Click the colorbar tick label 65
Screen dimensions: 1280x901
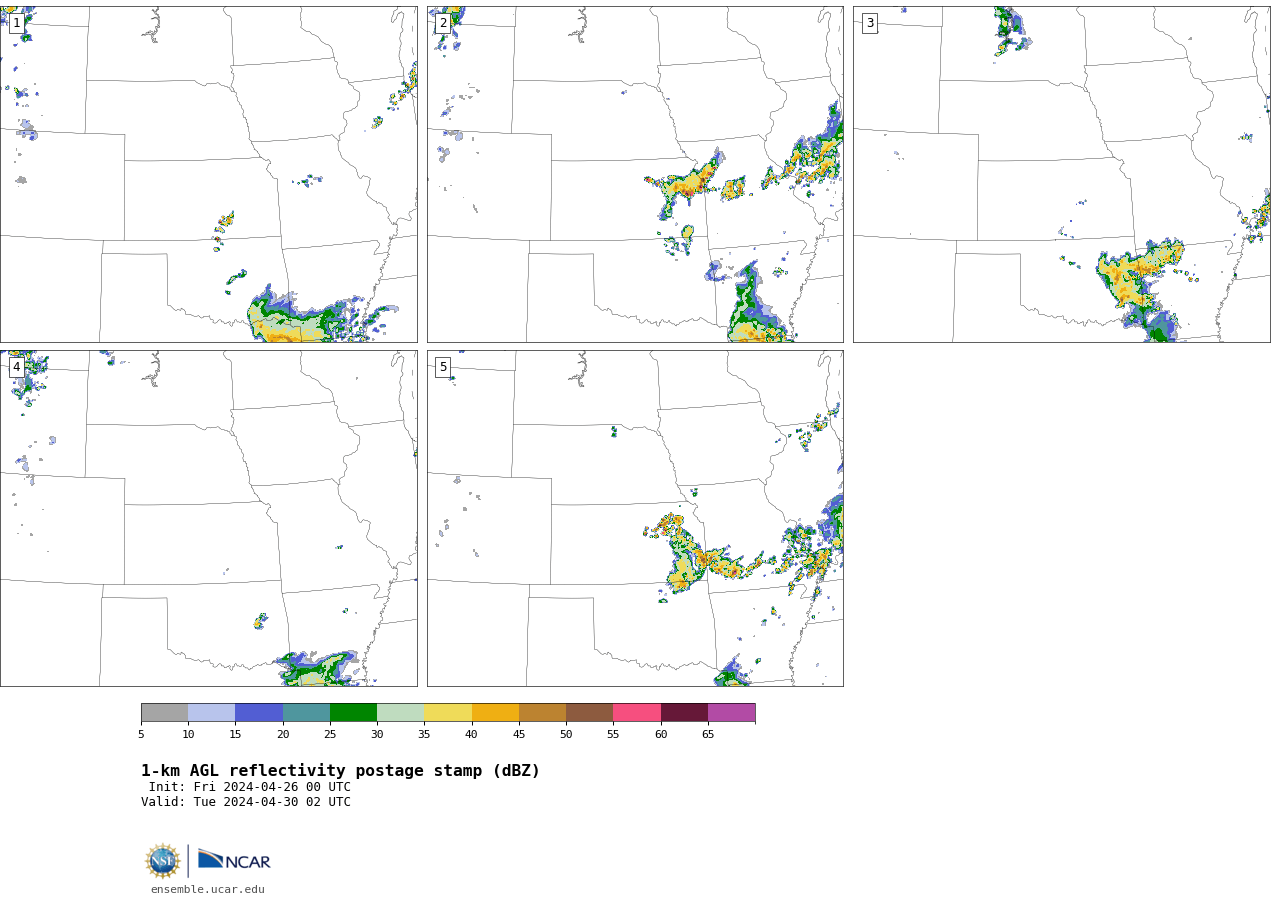[708, 735]
